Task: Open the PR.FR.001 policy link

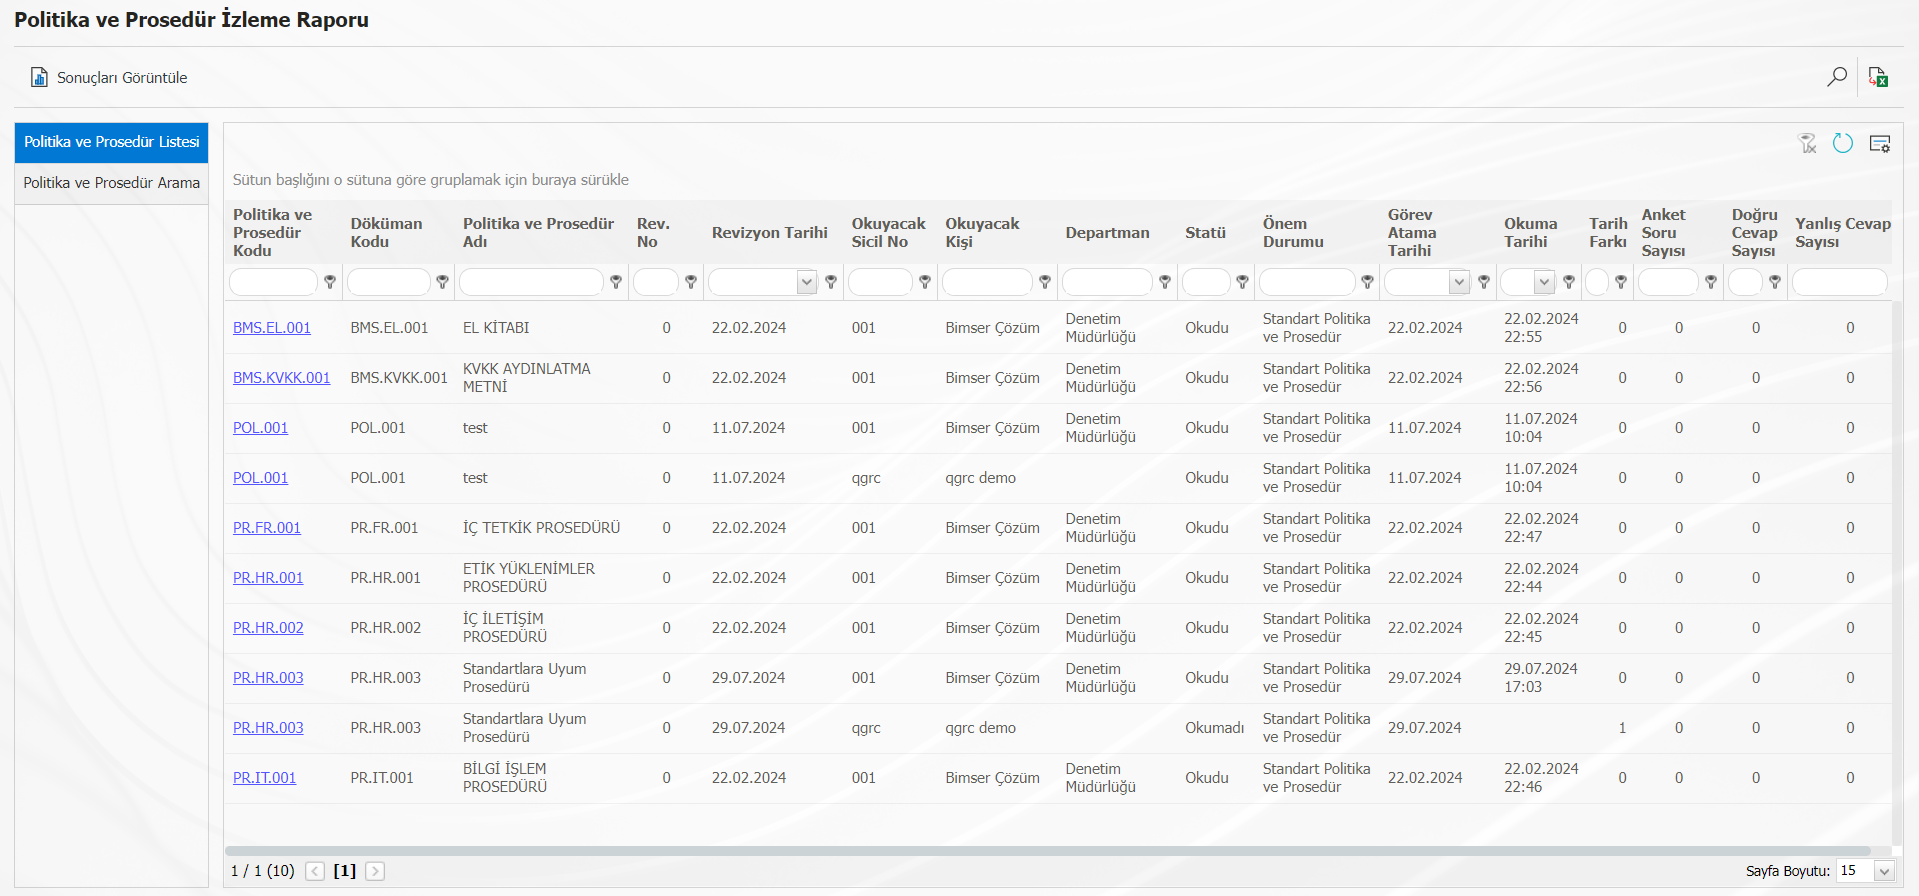Action: point(267,528)
